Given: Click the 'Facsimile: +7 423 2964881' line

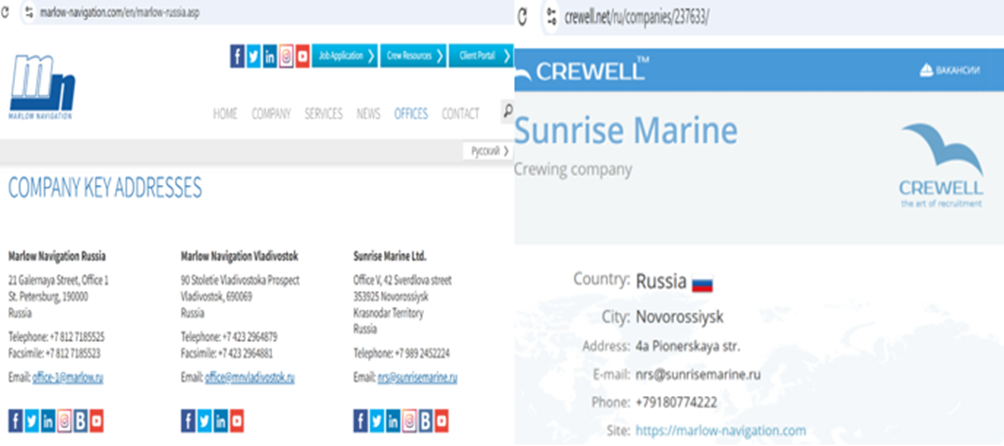Looking at the screenshot, I should [x=227, y=353].
